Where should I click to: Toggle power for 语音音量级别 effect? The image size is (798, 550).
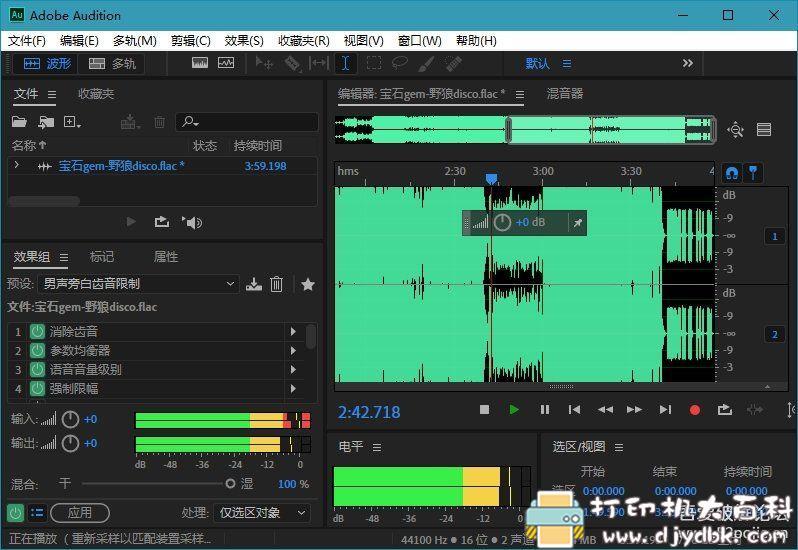37,369
